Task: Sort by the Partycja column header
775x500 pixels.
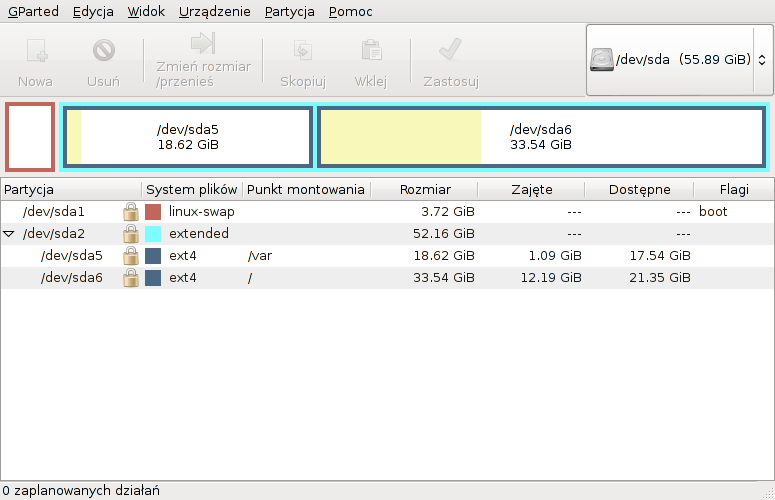Action: click(70, 189)
